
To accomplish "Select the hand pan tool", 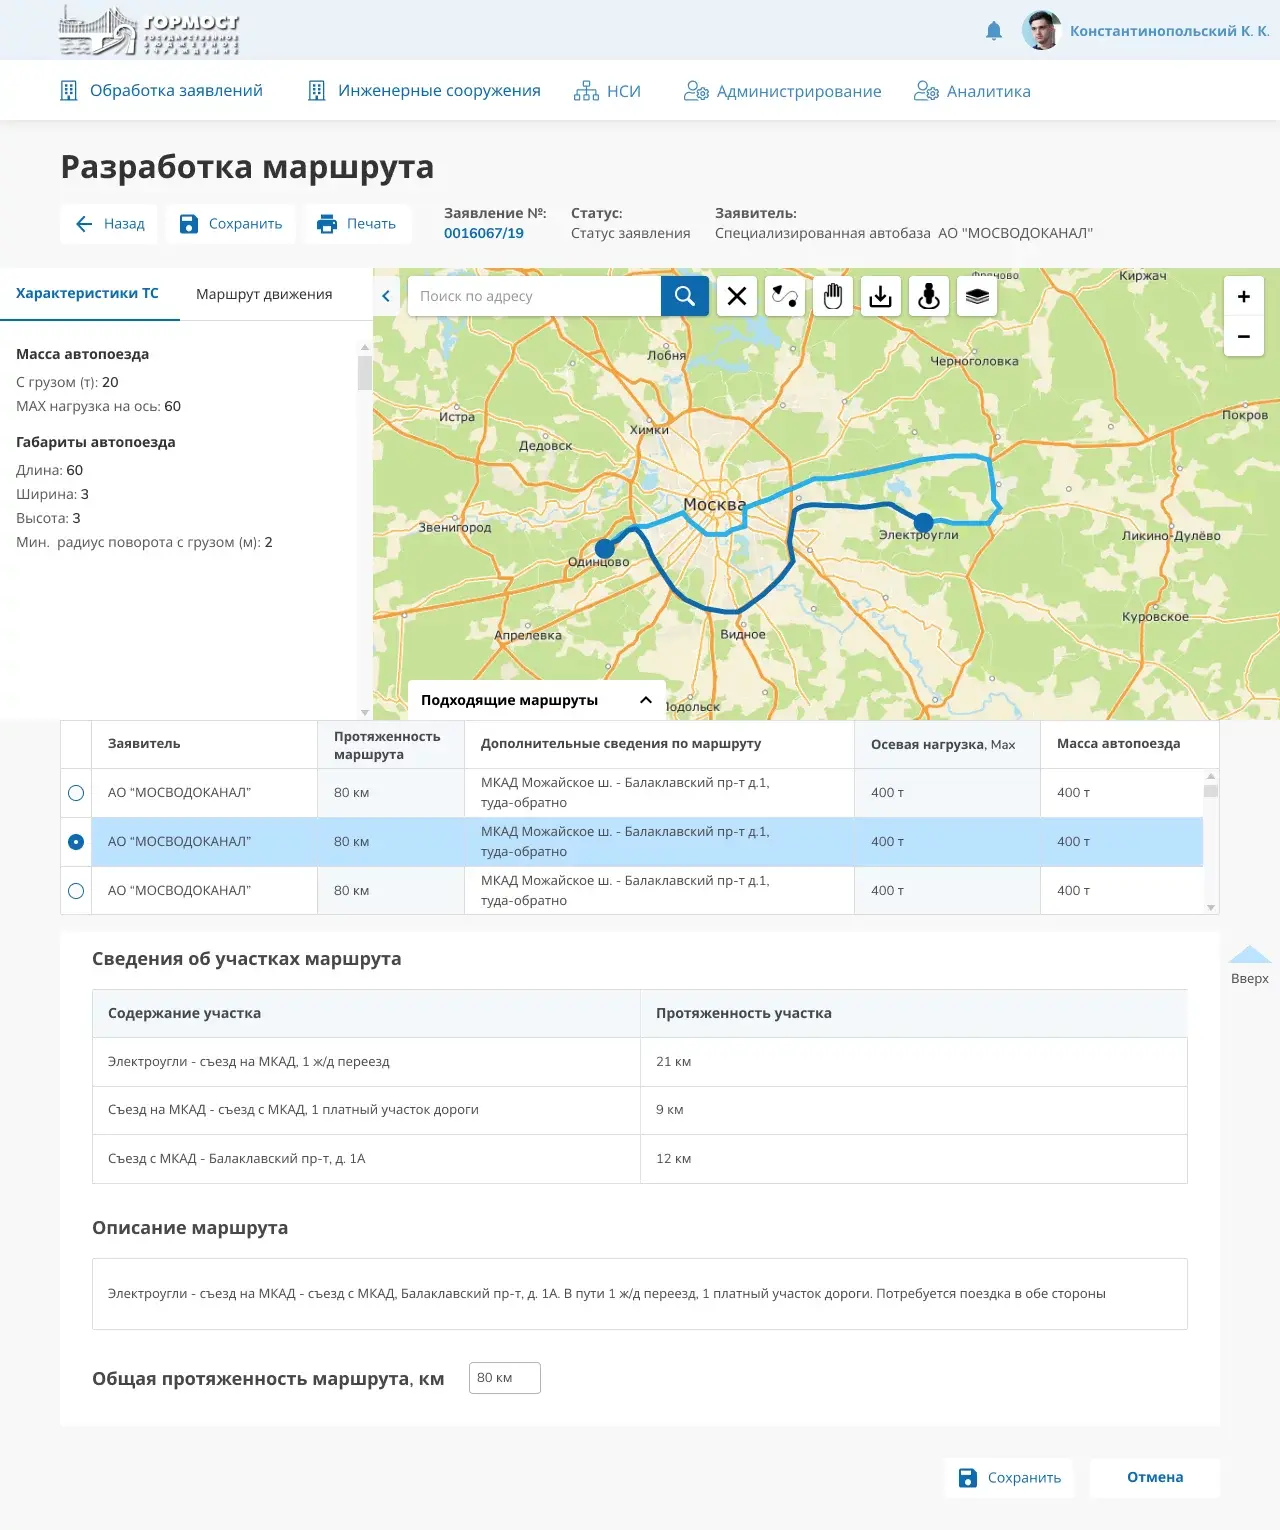I will point(833,296).
